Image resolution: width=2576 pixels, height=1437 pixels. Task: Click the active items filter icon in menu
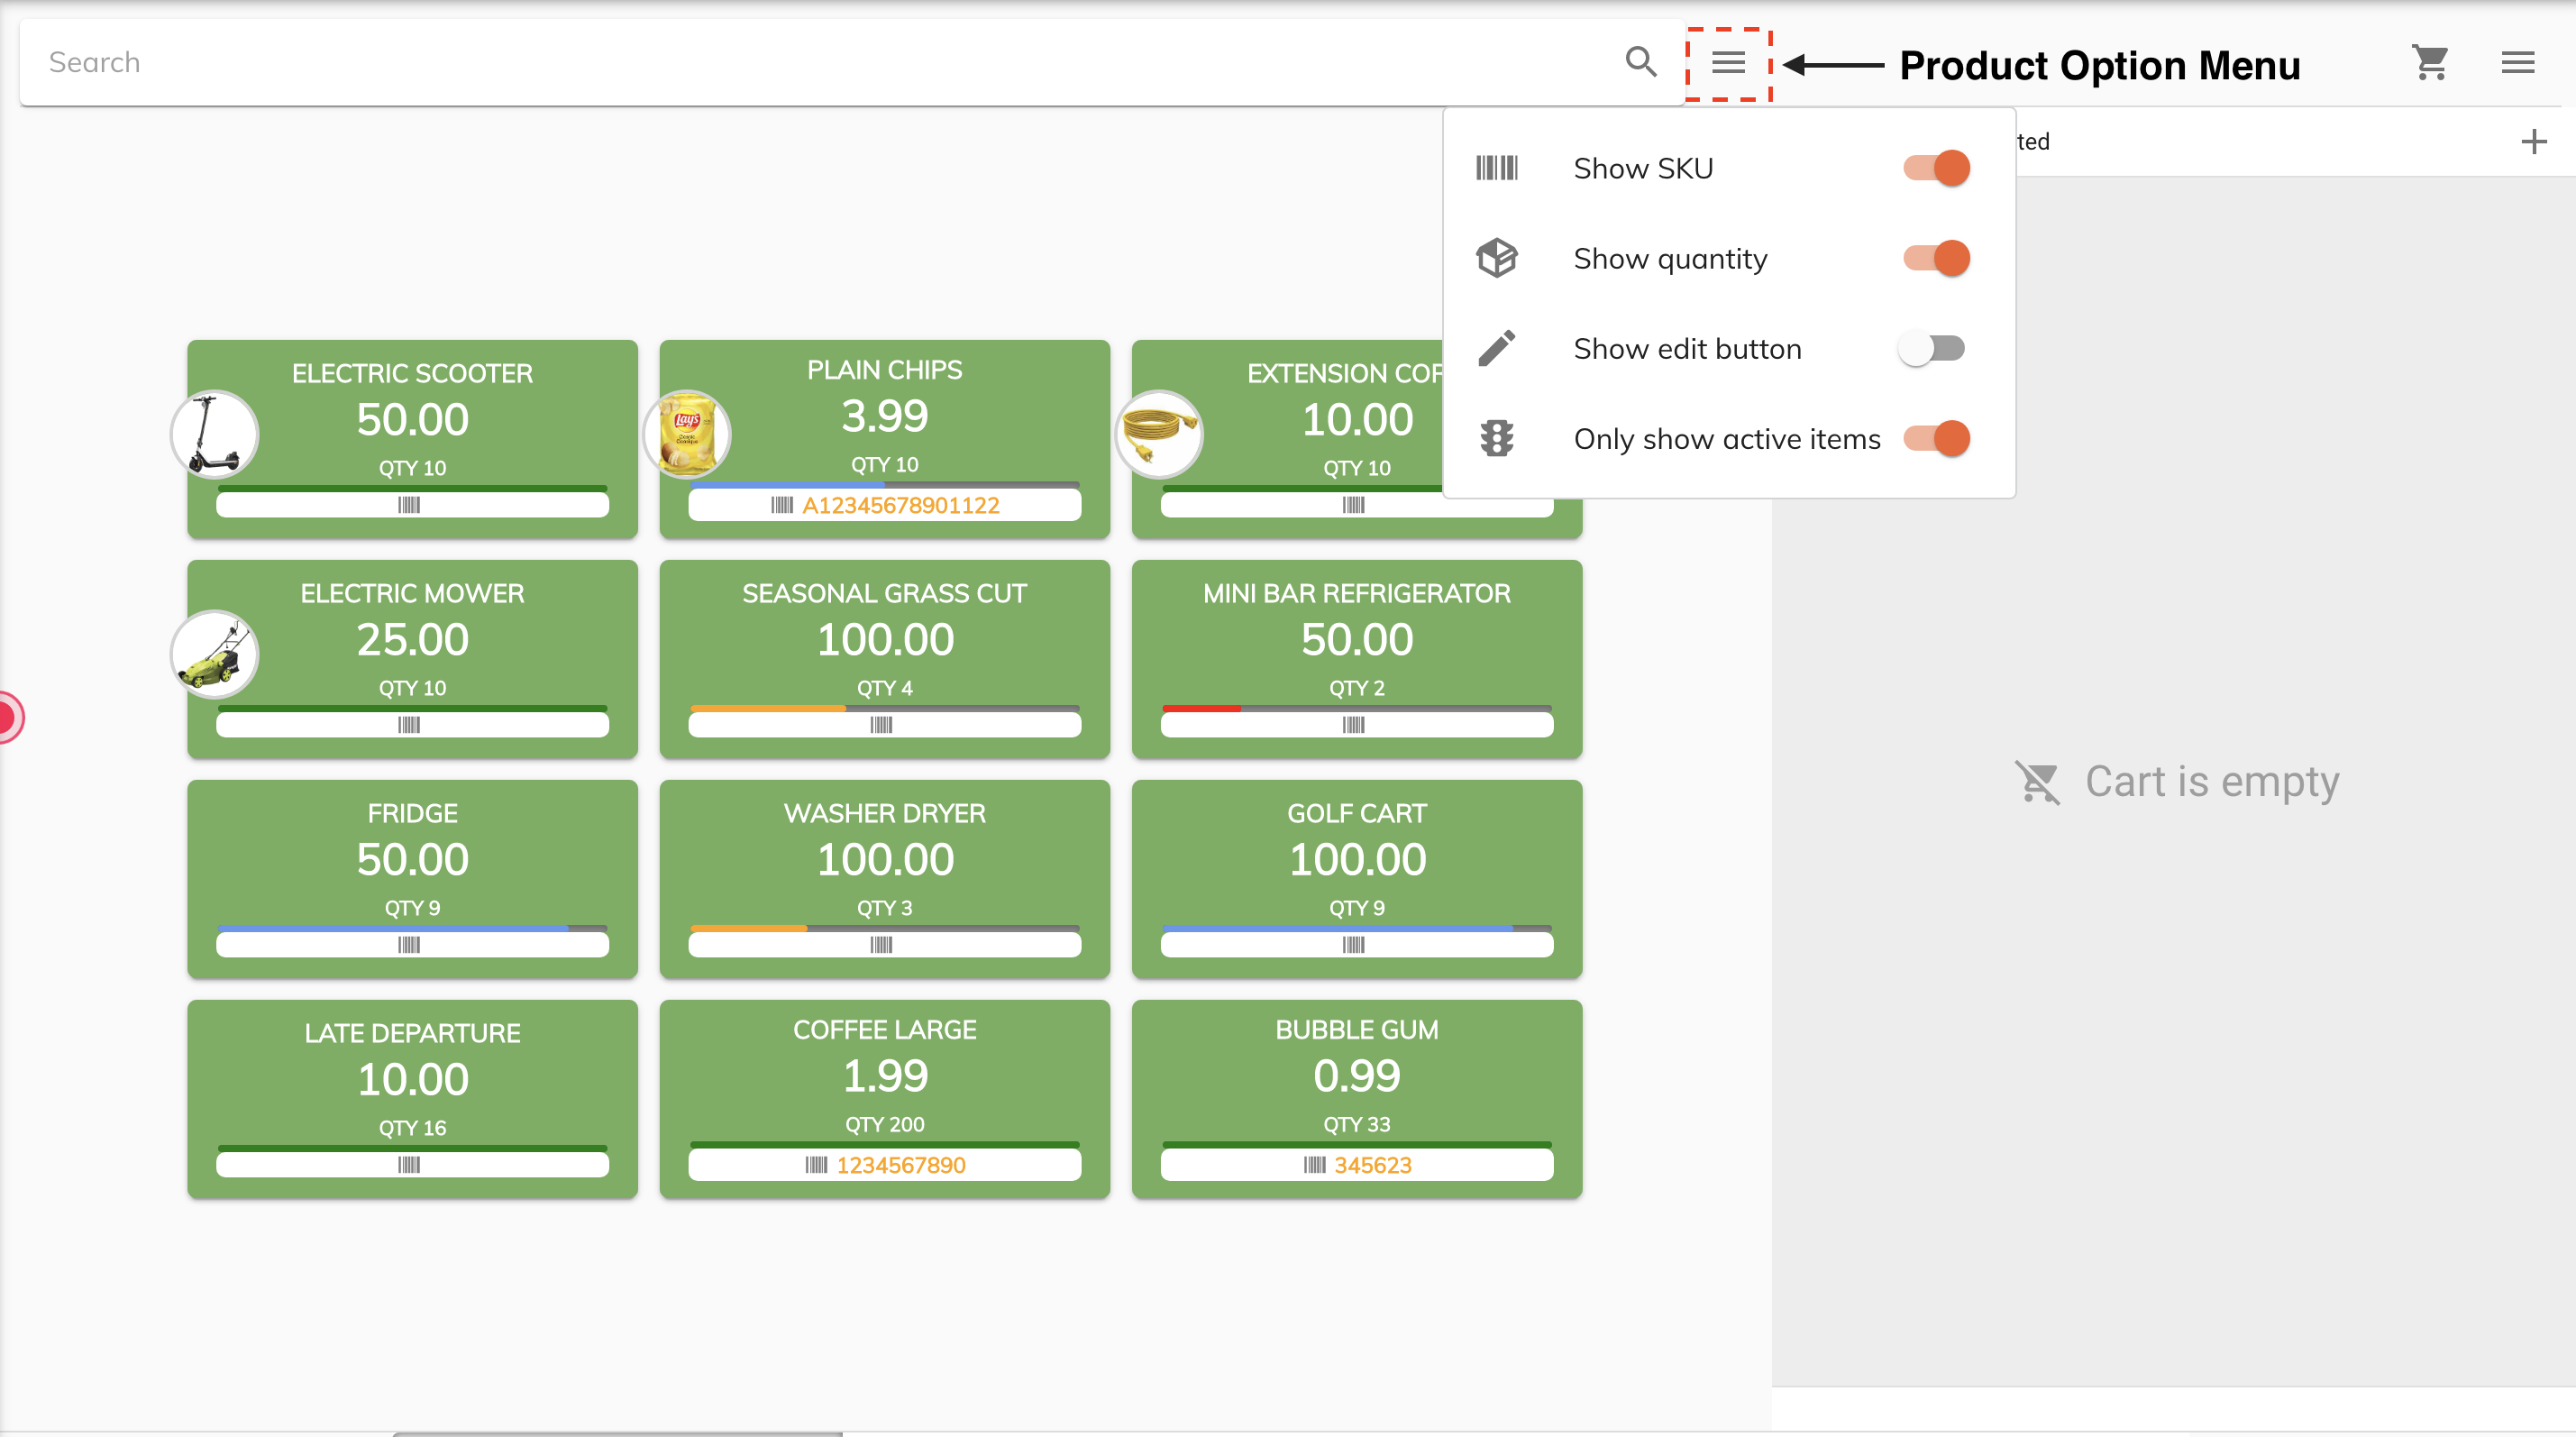1499,437
